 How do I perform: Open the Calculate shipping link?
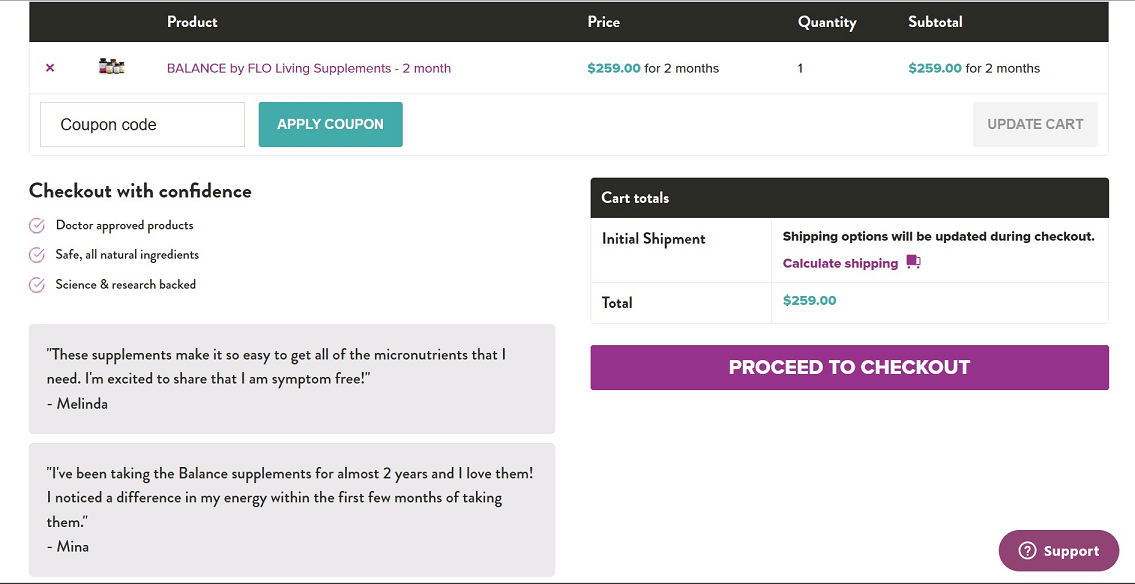840,263
